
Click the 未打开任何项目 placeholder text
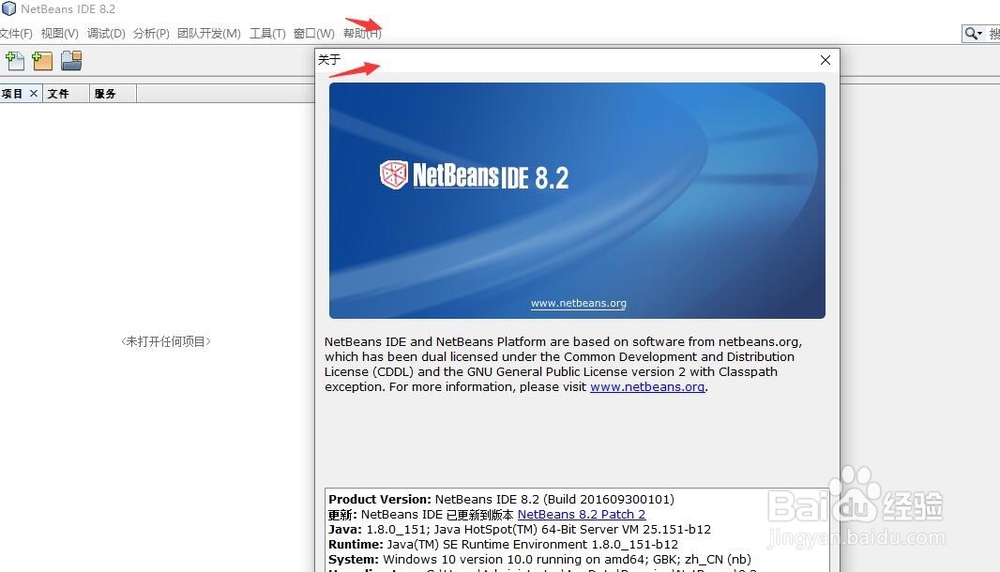[x=166, y=341]
